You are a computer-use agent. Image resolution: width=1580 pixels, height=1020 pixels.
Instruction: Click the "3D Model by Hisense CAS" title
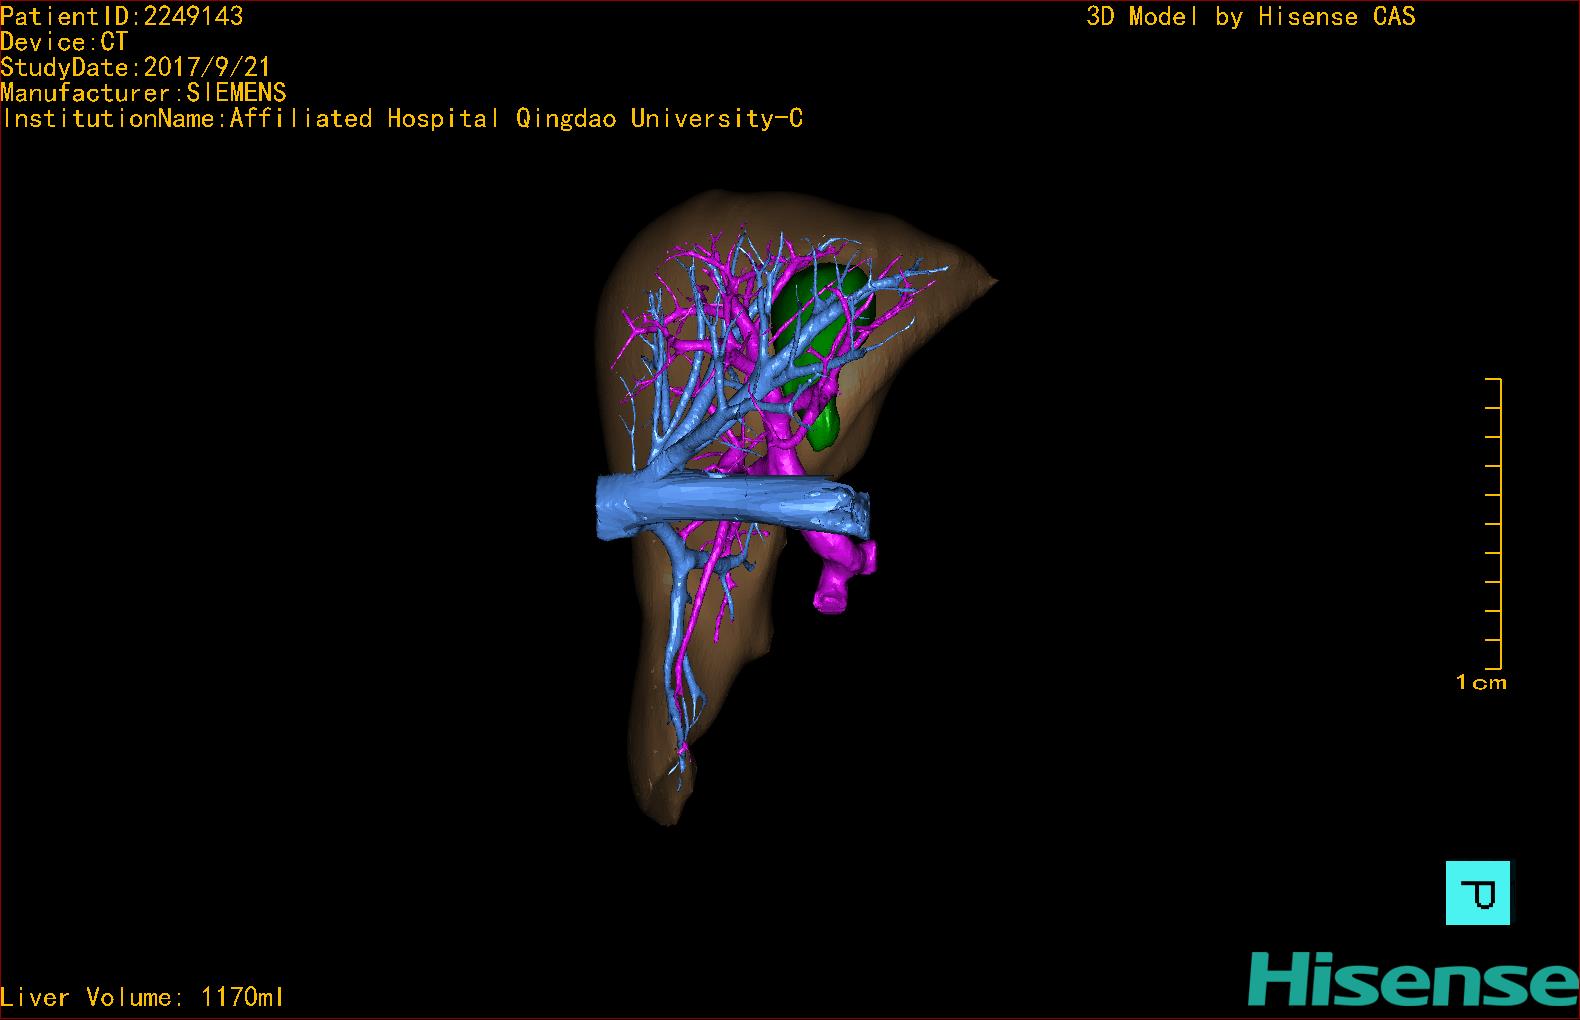click(x=1250, y=16)
